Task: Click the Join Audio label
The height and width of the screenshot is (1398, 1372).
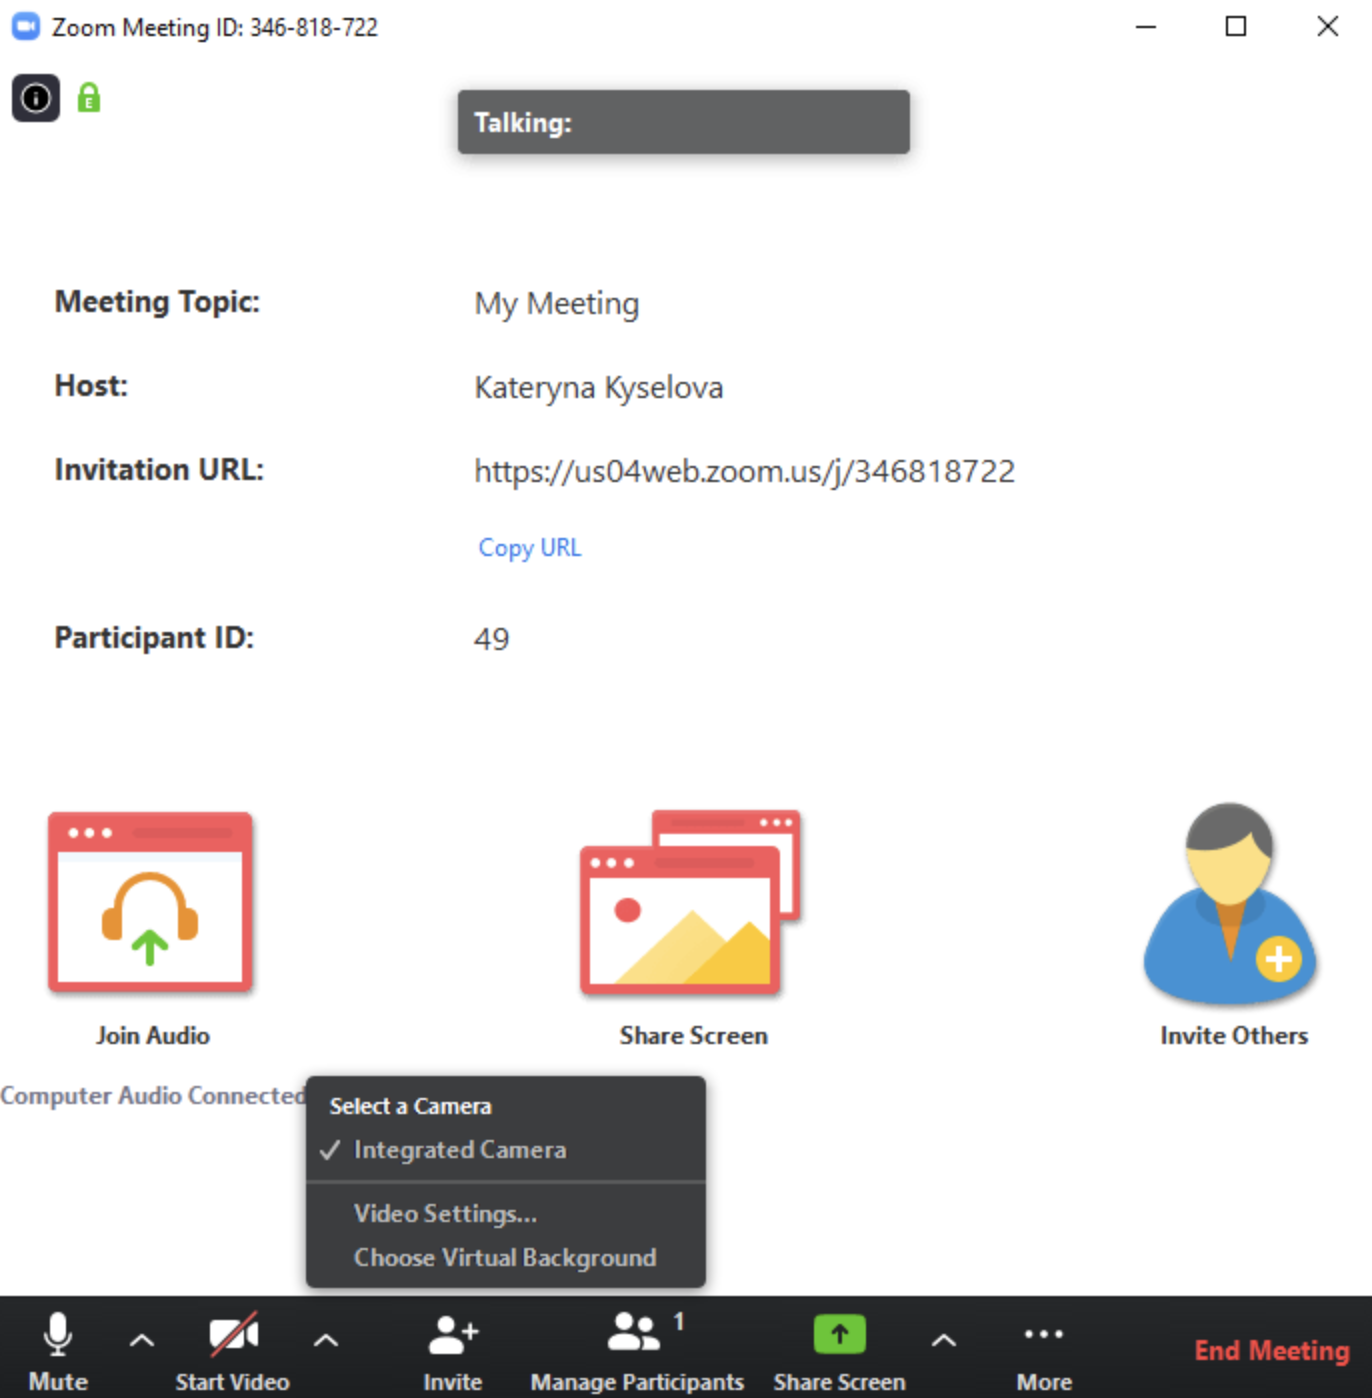Action: [x=153, y=1036]
